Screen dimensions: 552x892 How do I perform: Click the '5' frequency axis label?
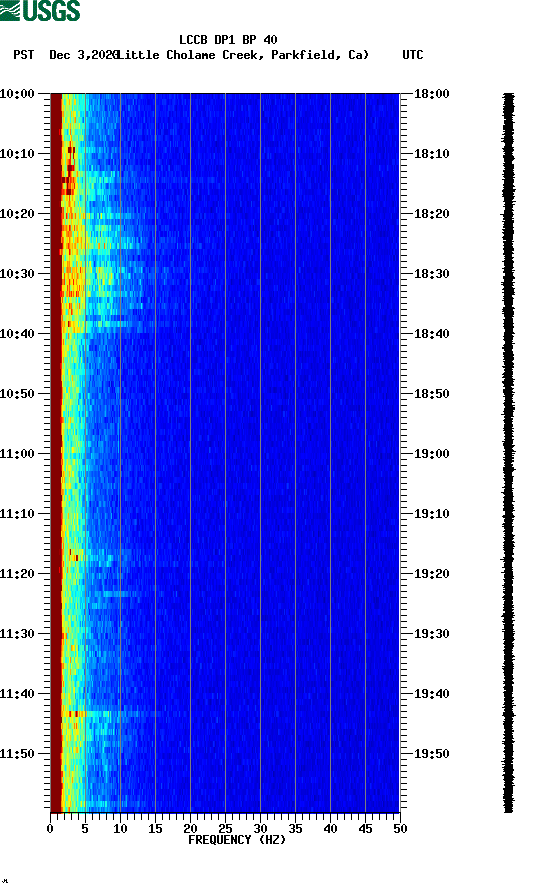pyautogui.click(x=85, y=829)
